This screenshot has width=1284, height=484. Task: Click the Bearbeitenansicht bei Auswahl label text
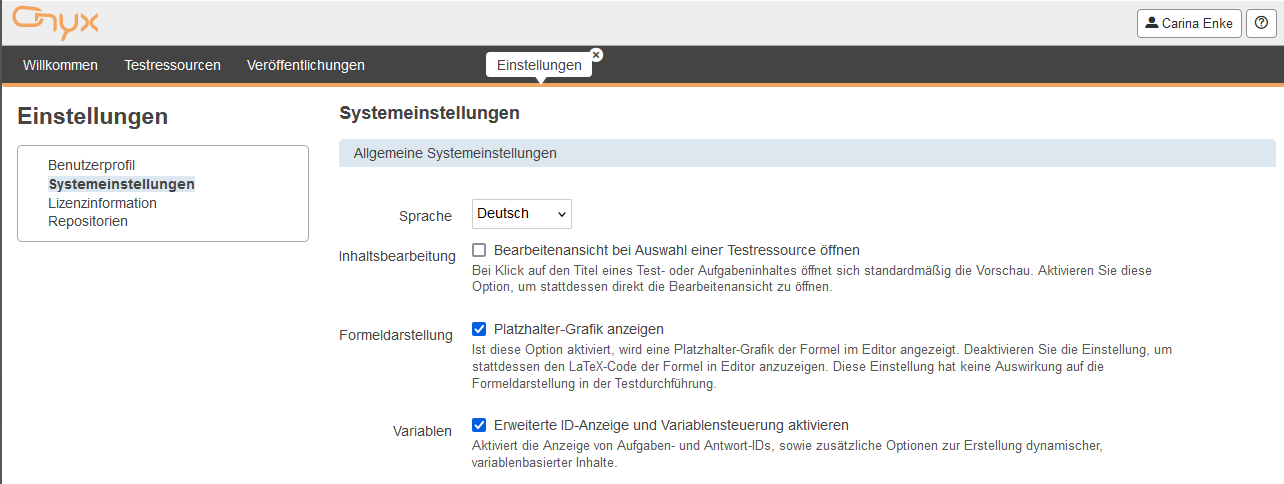pyautogui.click(x=676, y=250)
